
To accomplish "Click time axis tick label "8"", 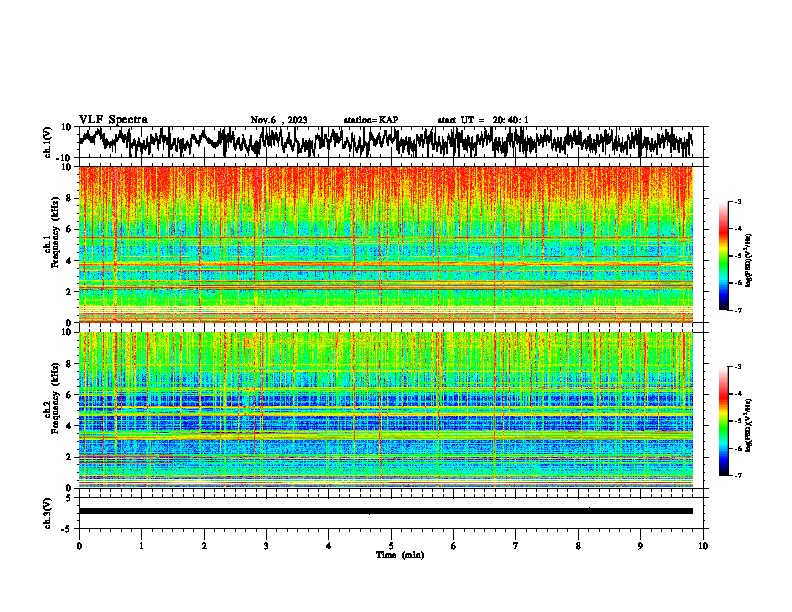I will (578, 546).
